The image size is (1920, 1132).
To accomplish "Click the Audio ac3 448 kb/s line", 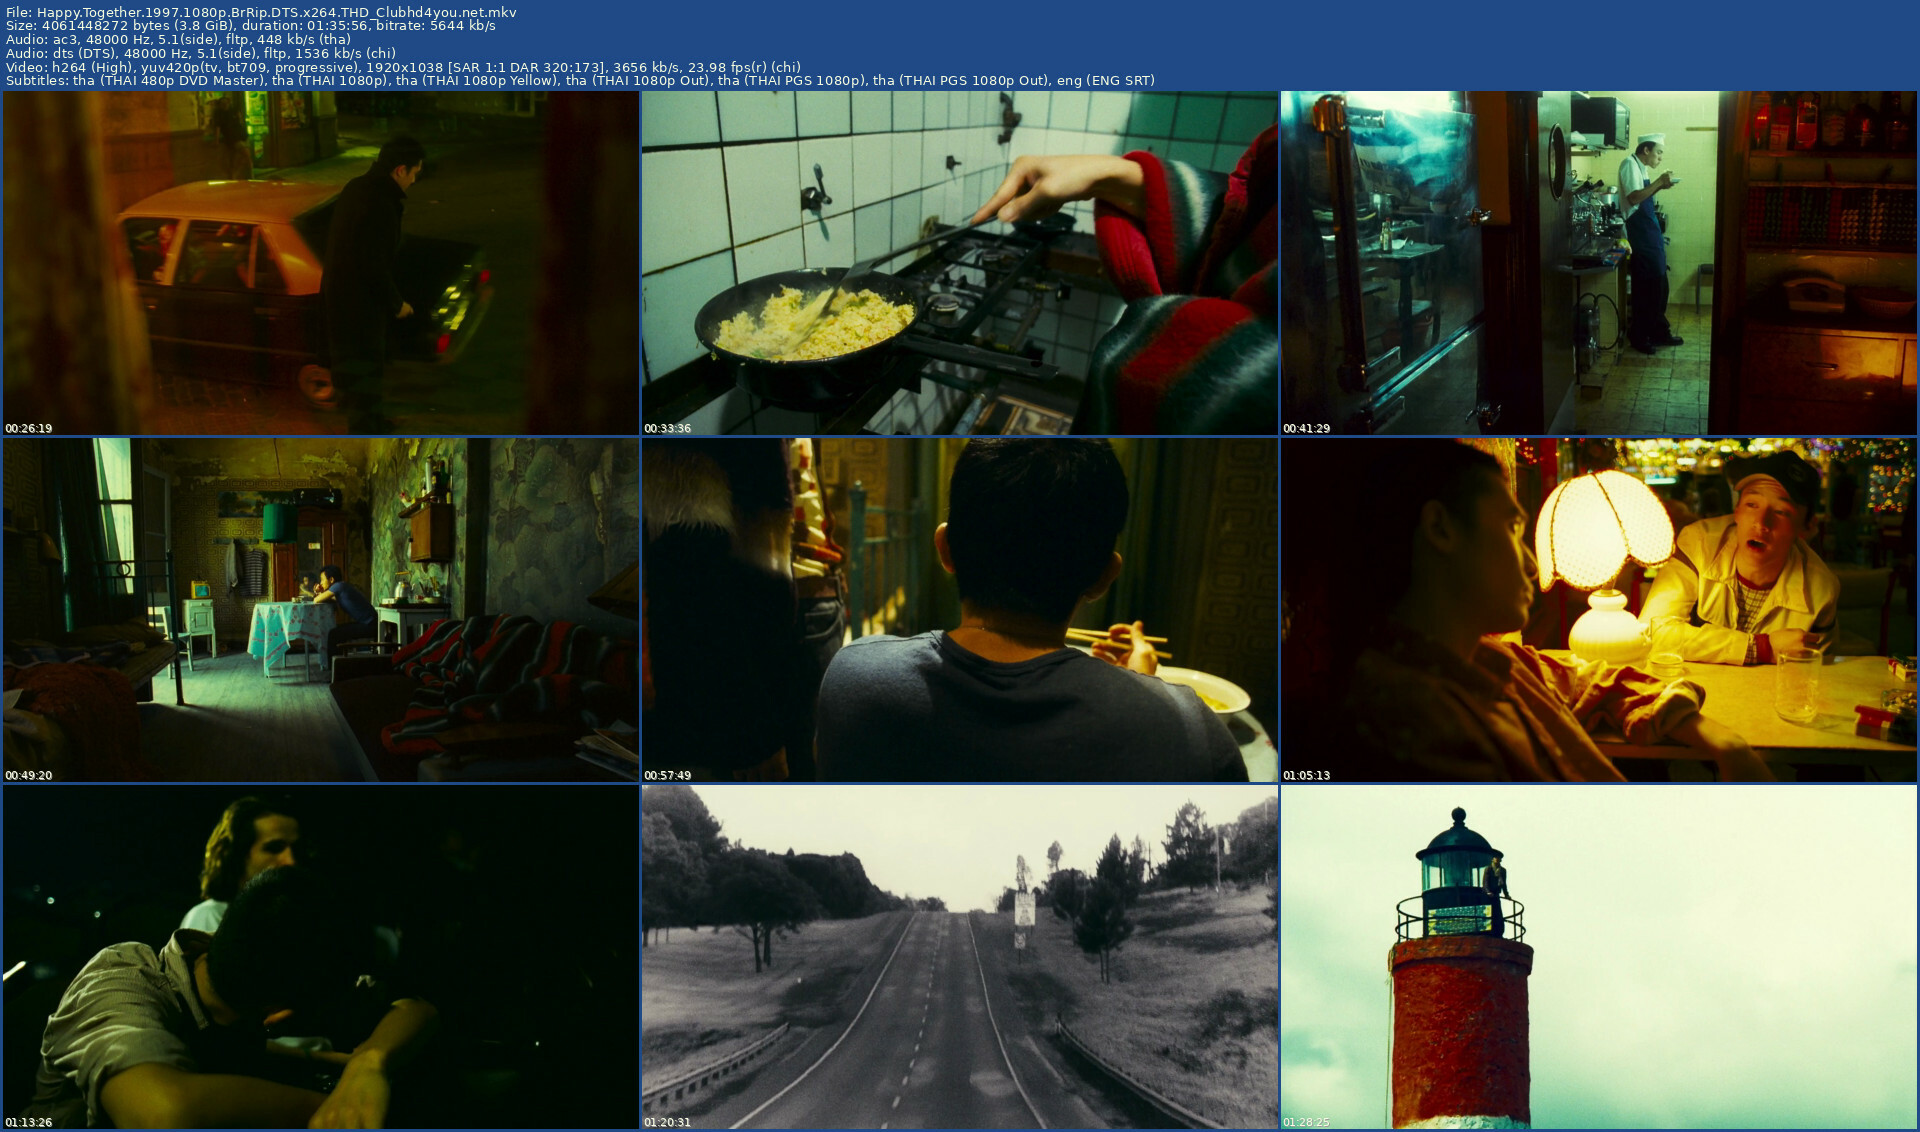I will pyautogui.click(x=178, y=40).
